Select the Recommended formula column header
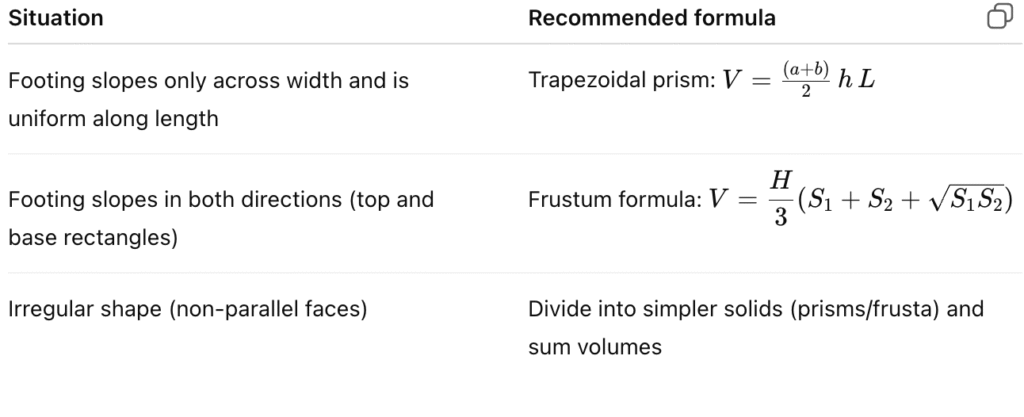 click(652, 18)
